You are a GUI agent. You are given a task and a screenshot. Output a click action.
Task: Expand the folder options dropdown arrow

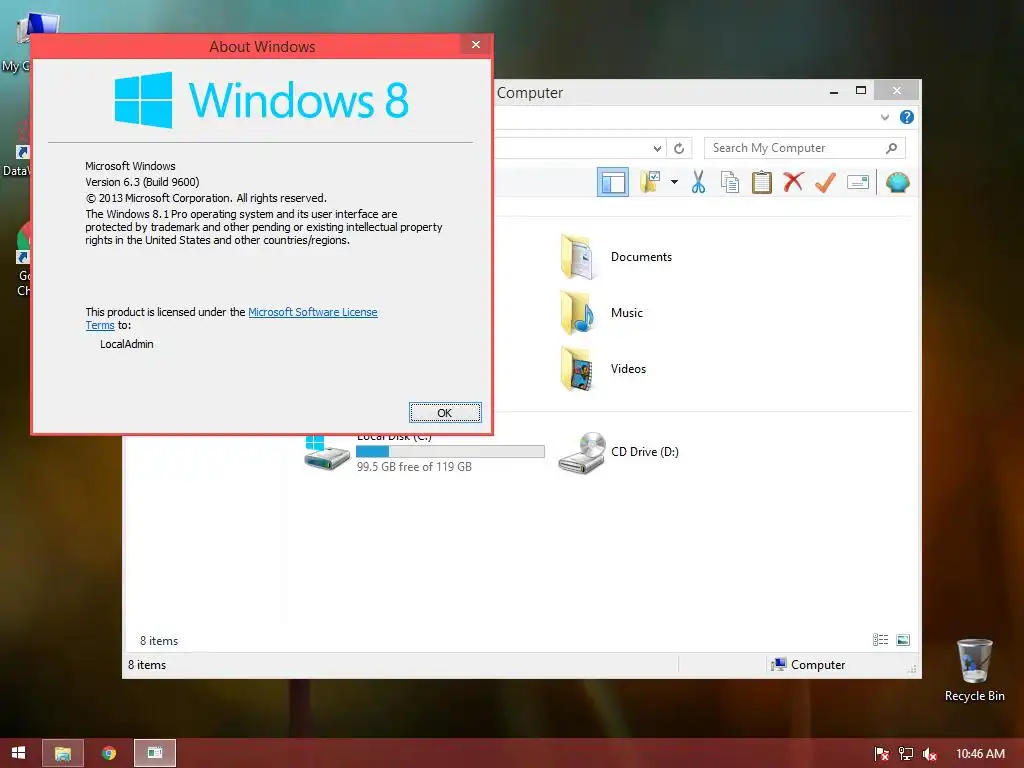point(674,182)
